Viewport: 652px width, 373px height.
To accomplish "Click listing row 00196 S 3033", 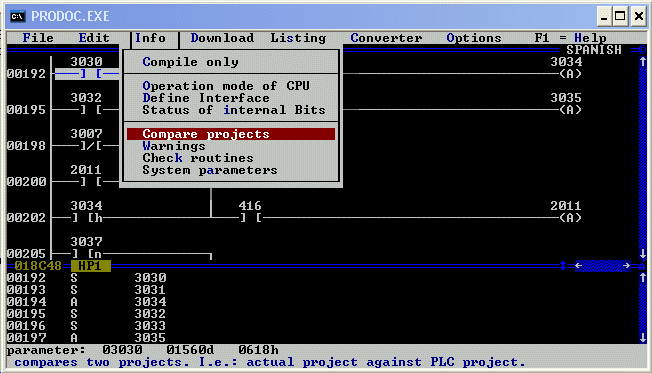I will (86, 326).
